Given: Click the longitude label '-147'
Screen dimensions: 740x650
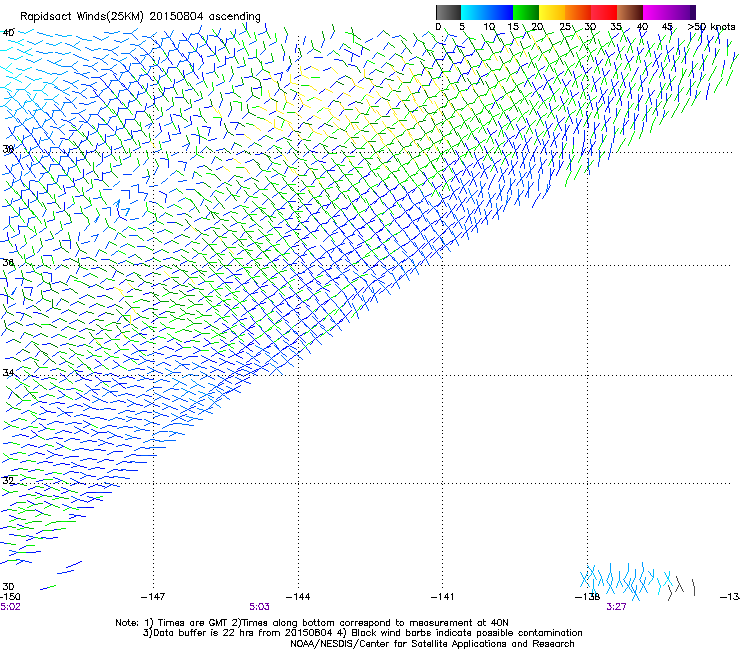Looking at the screenshot, I should point(153,597).
